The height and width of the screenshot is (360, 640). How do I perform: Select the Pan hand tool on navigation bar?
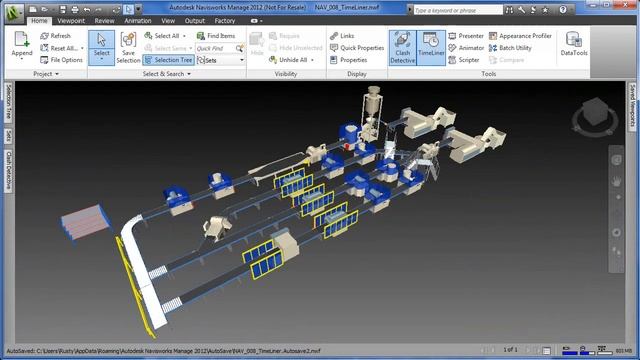tap(616, 181)
